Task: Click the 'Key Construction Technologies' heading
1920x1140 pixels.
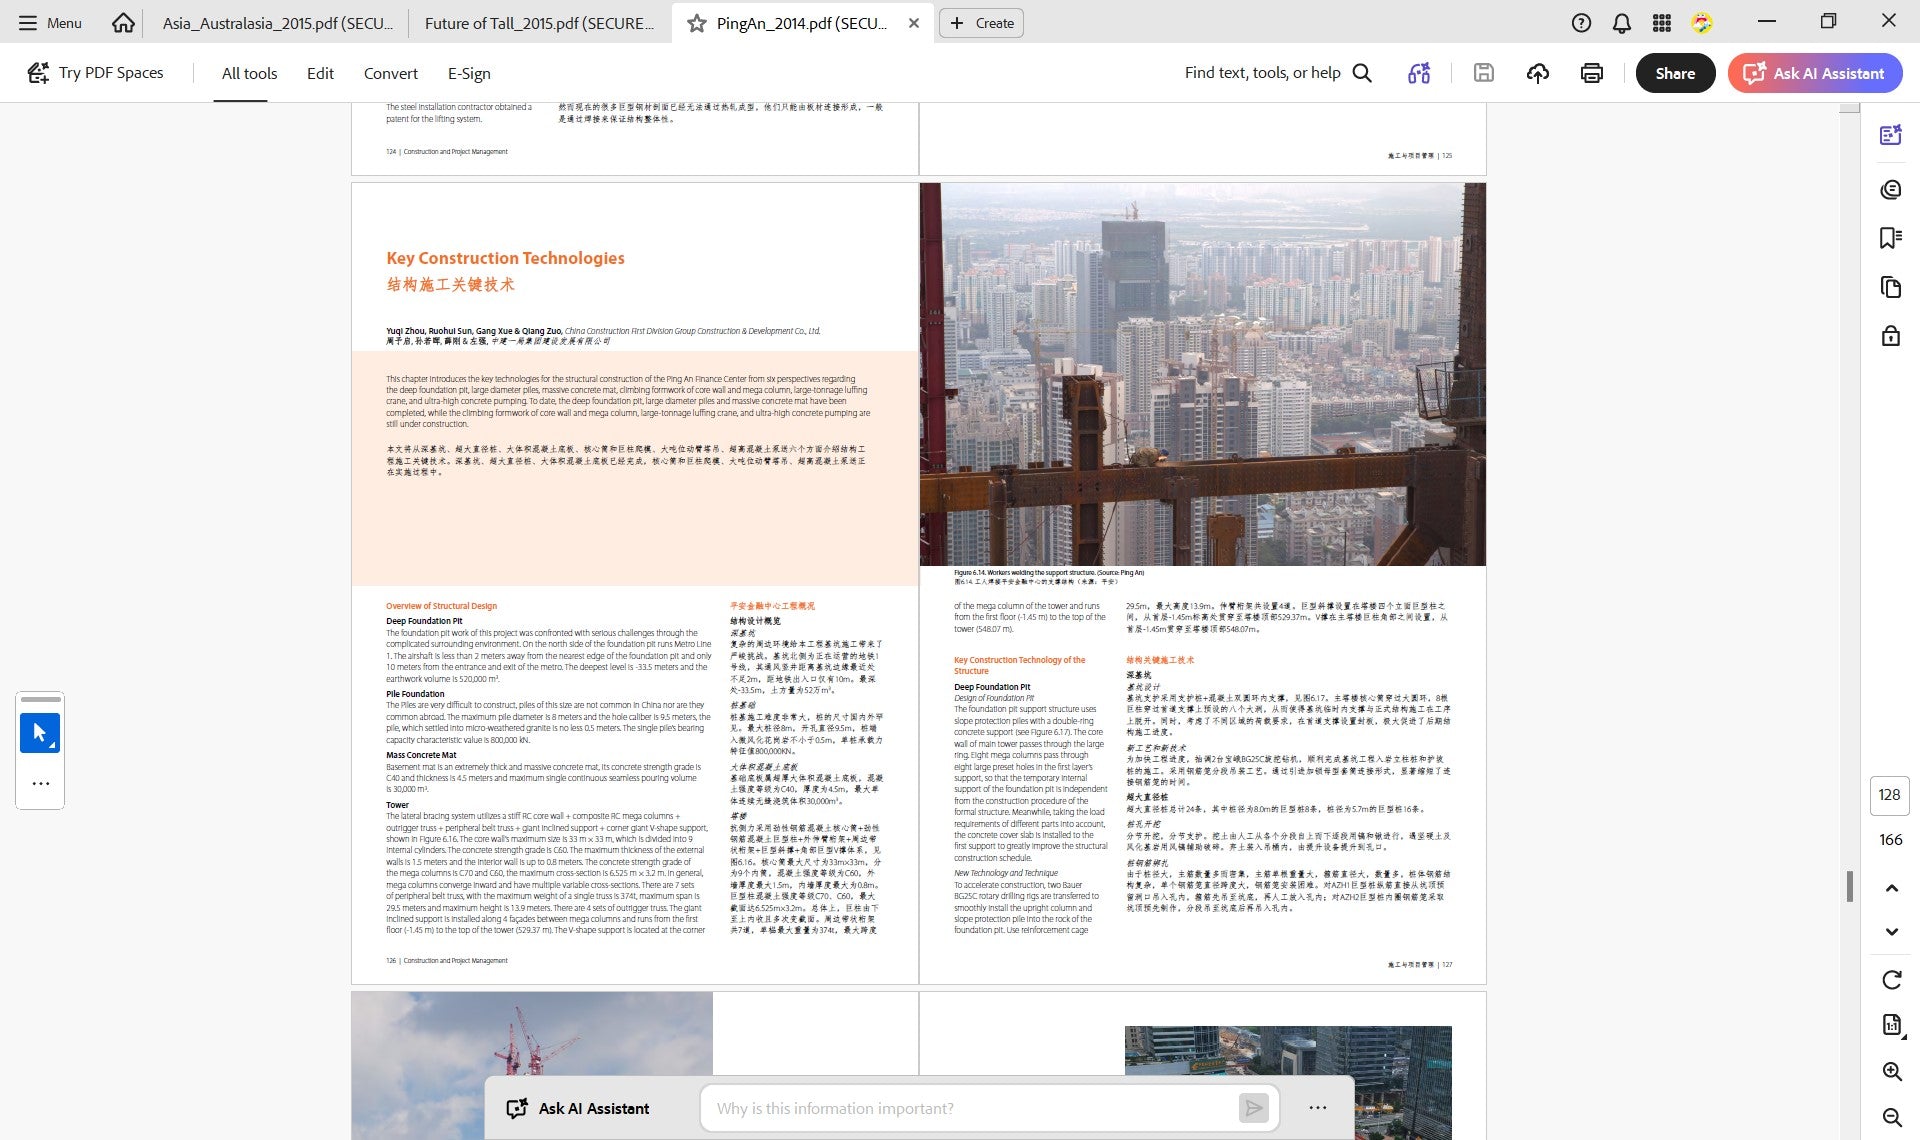Action: coord(505,258)
